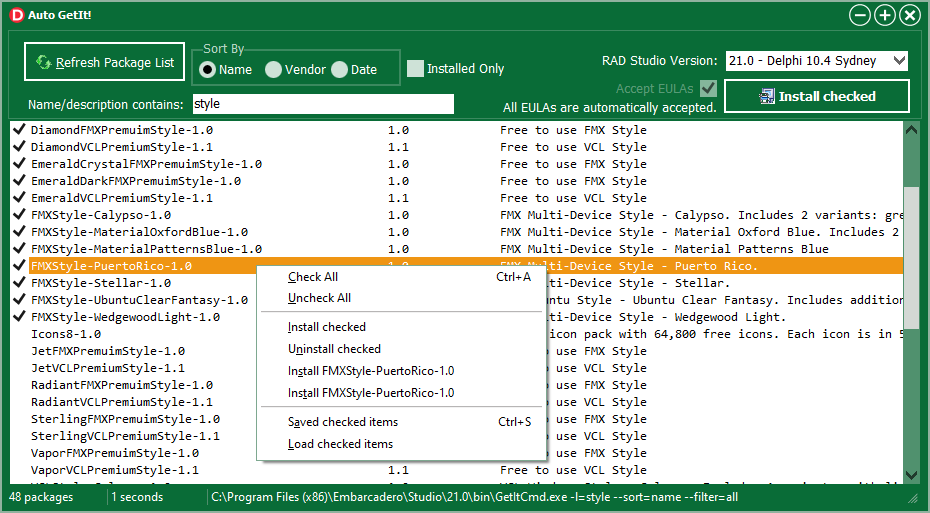Click first Install FMXStyle-PuertoRico-1.0 menu entry
Screen dimensions: 930x513
pyautogui.click(x=402, y=371)
